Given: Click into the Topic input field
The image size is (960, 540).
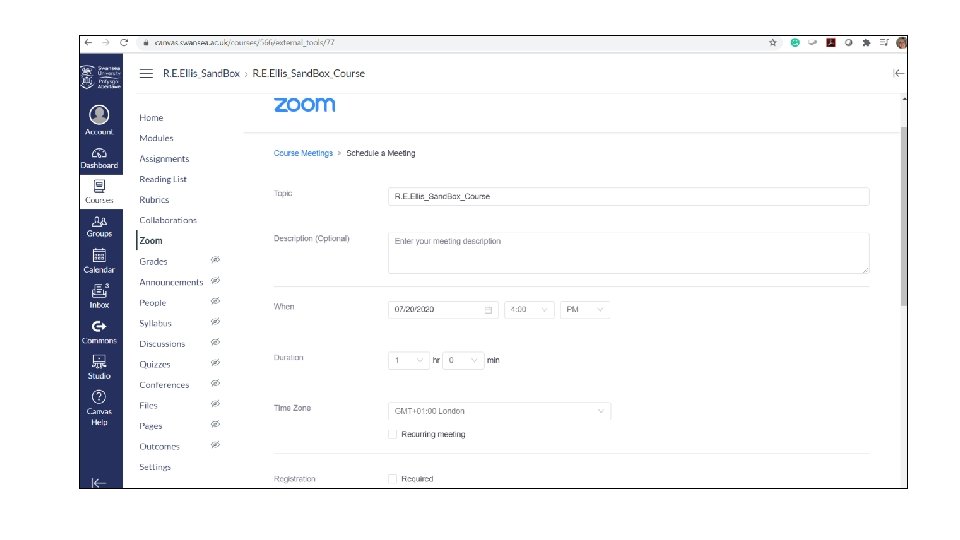Looking at the screenshot, I should coord(628,197).
